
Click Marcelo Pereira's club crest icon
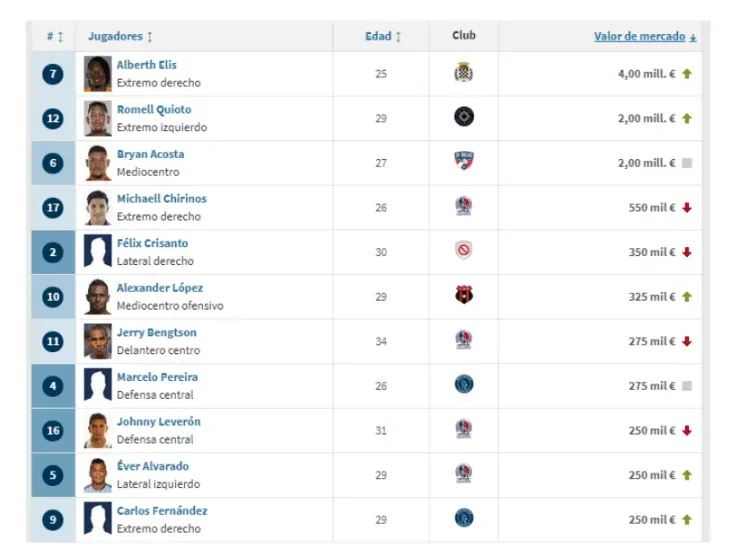tap(463, 385)
